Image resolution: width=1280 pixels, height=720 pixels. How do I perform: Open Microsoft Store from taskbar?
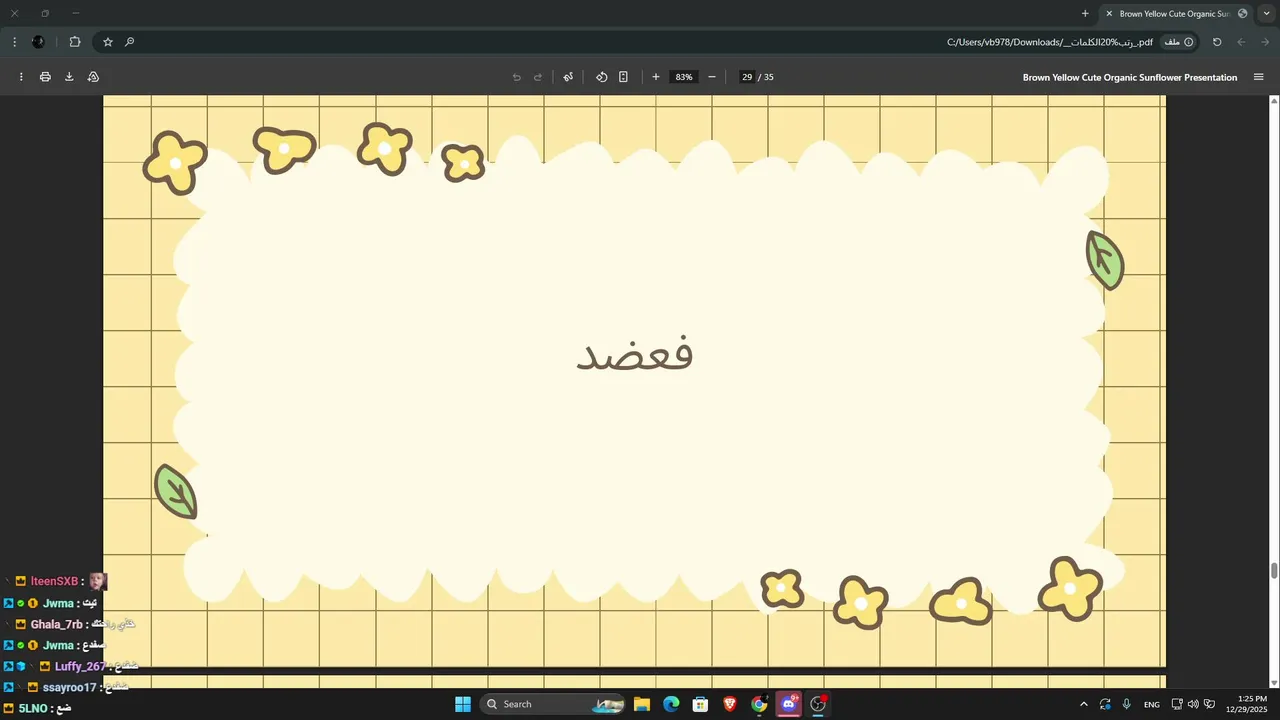click(x=701, y=704)
